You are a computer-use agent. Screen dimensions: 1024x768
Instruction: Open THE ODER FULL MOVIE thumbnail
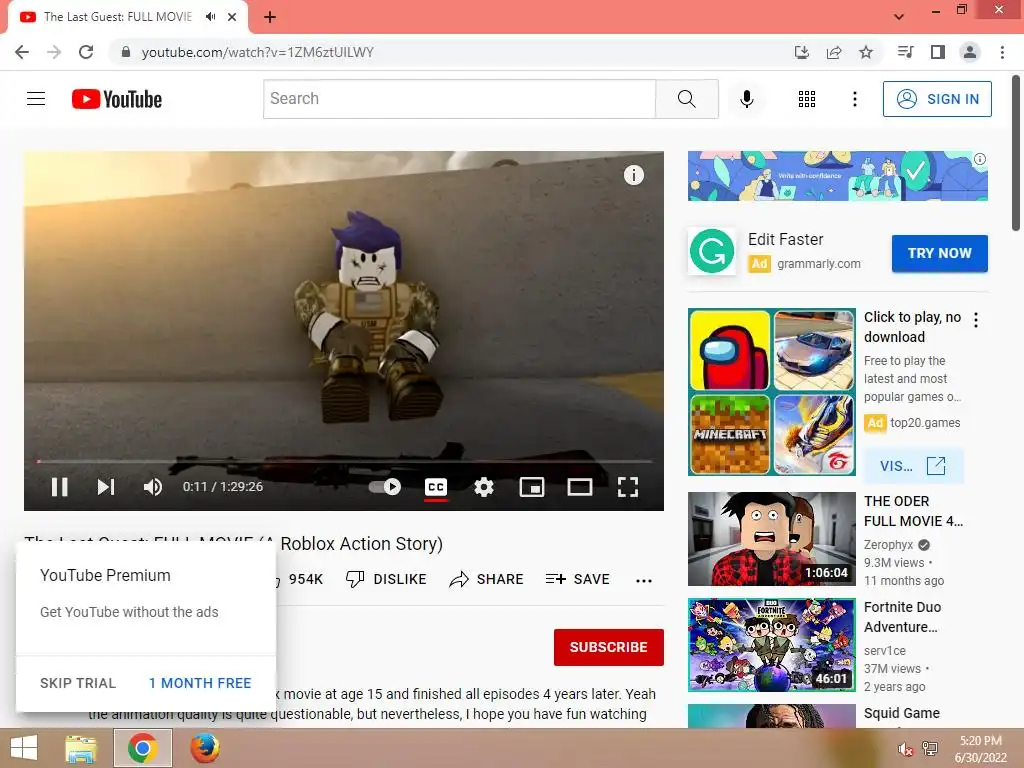coord(772,539)
